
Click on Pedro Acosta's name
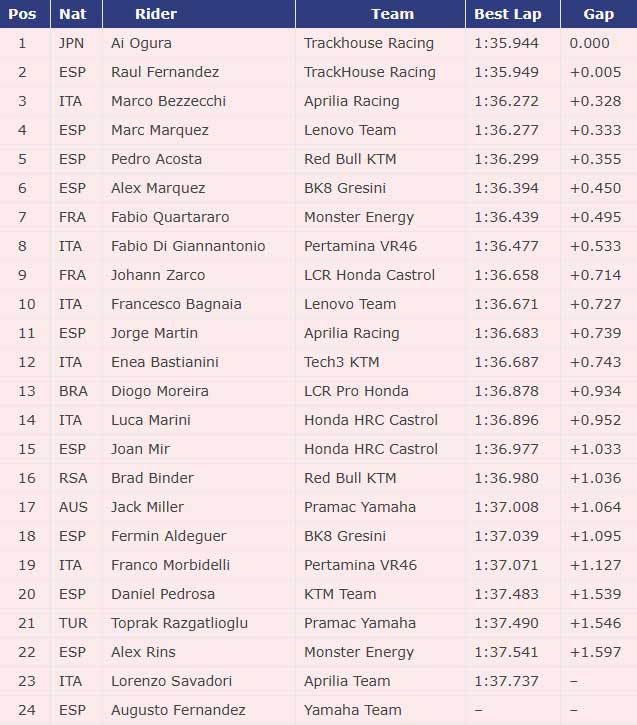point(156,159)
